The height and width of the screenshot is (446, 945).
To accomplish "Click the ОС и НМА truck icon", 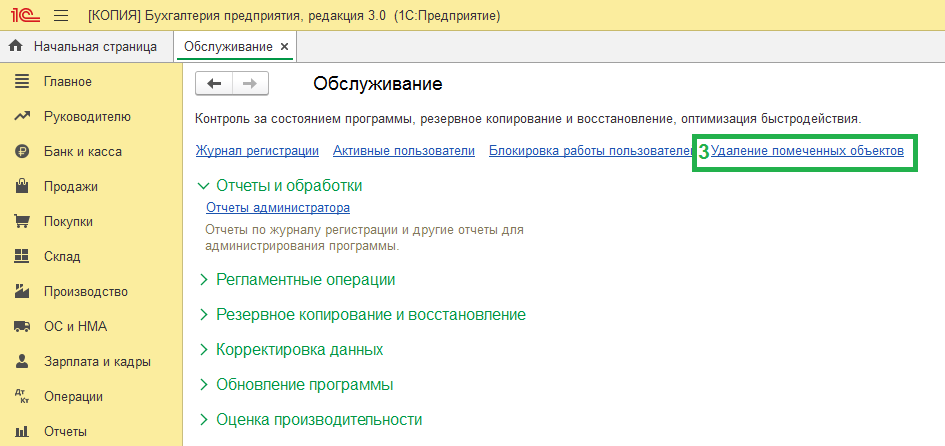I will tap(22, 327).
